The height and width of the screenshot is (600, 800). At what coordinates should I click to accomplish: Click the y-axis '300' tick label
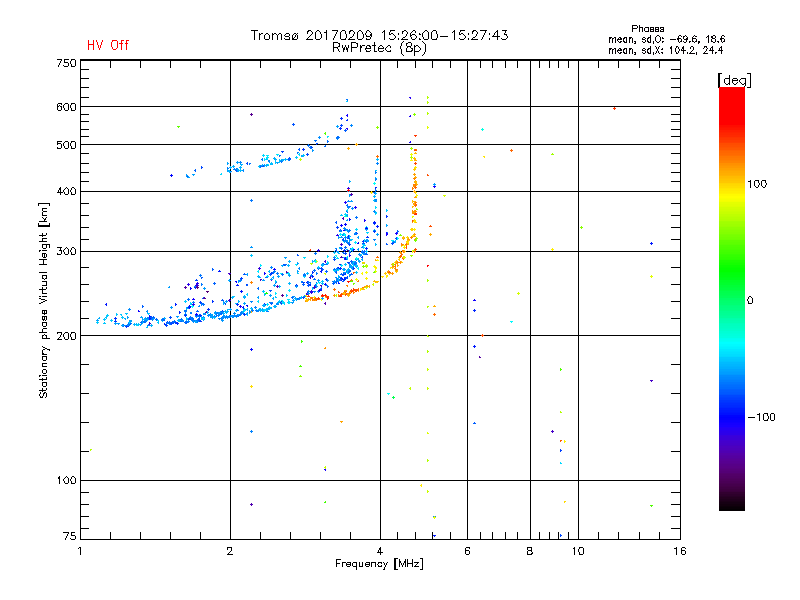[x=66, y=252]
